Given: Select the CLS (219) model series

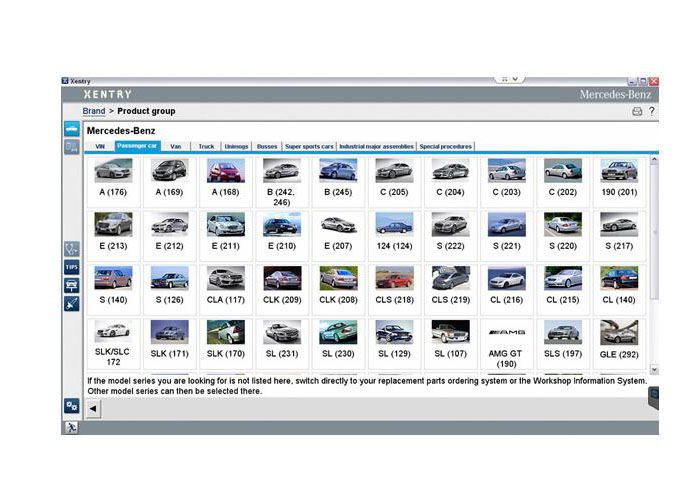Looking at the screenshot, I should [x=450, y=289].
